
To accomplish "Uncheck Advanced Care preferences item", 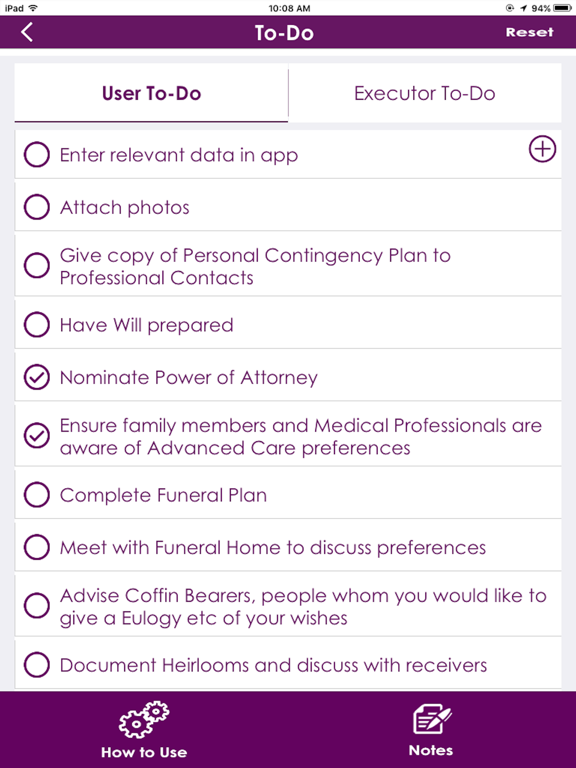I will click(37, 436).
